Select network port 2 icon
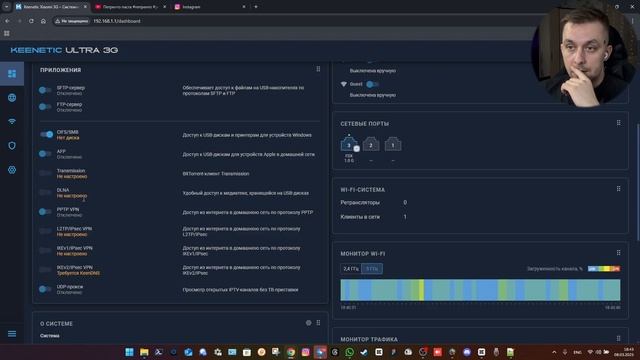The height and width of the screenshot is (360, 640). point(371,144)
